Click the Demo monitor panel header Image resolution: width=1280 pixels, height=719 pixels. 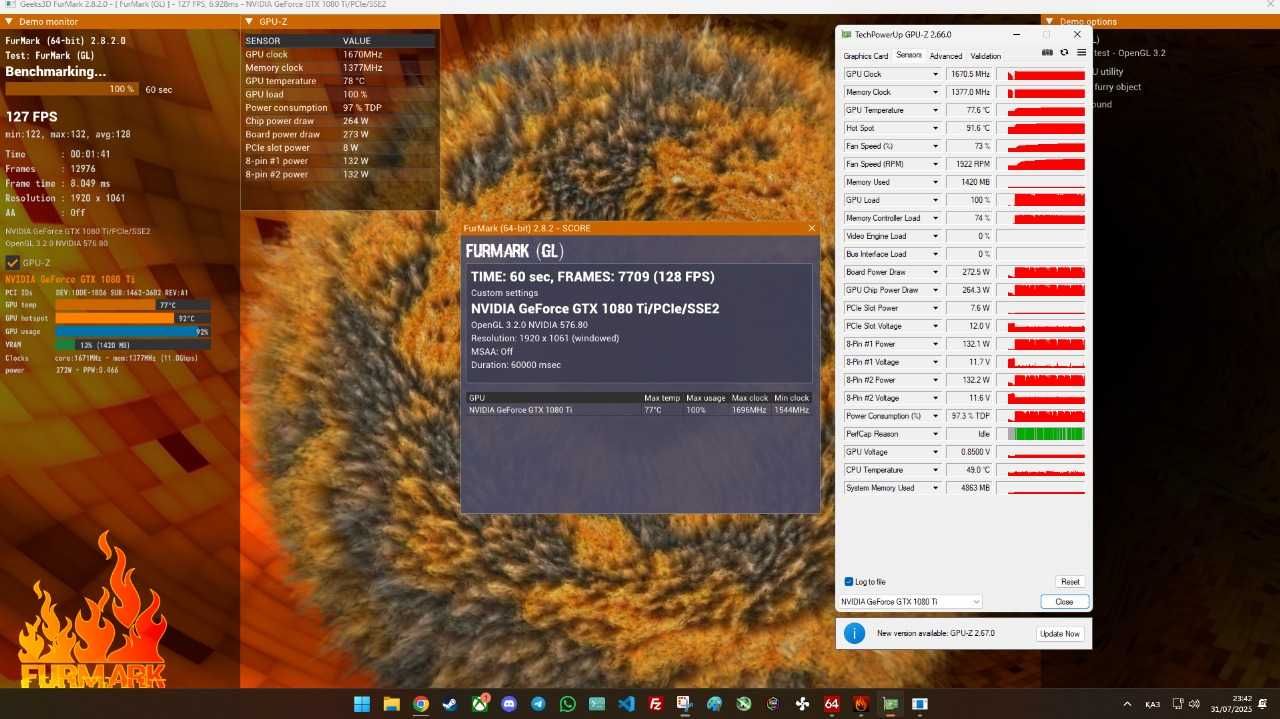pyautogui.click(x=120, y=21)
